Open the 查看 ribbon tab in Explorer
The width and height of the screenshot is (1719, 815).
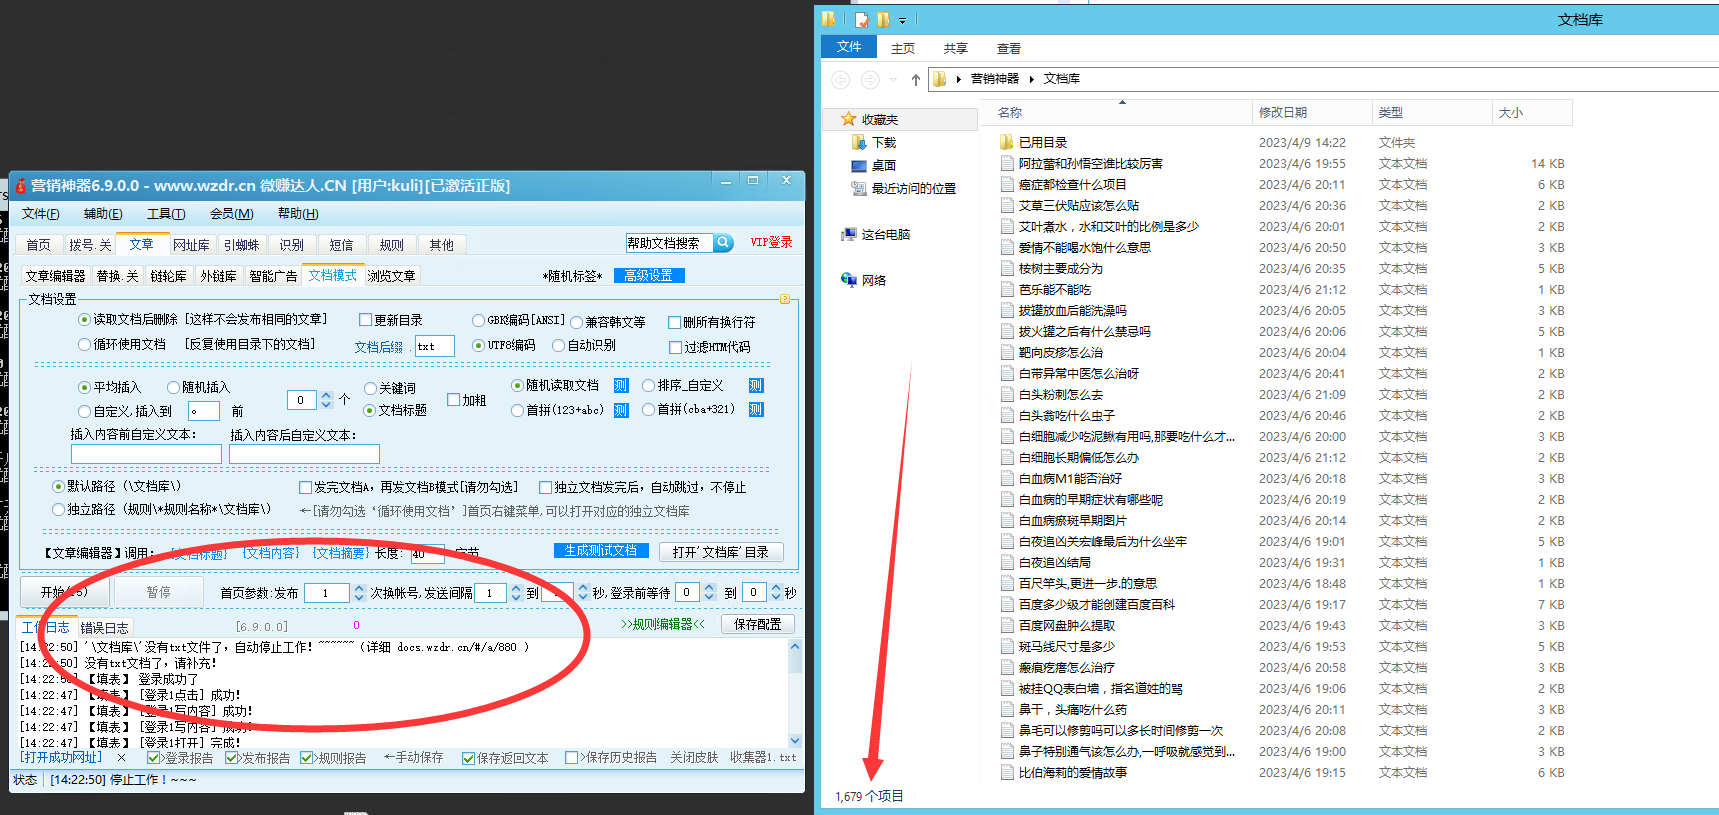(x=1008, y=48)
